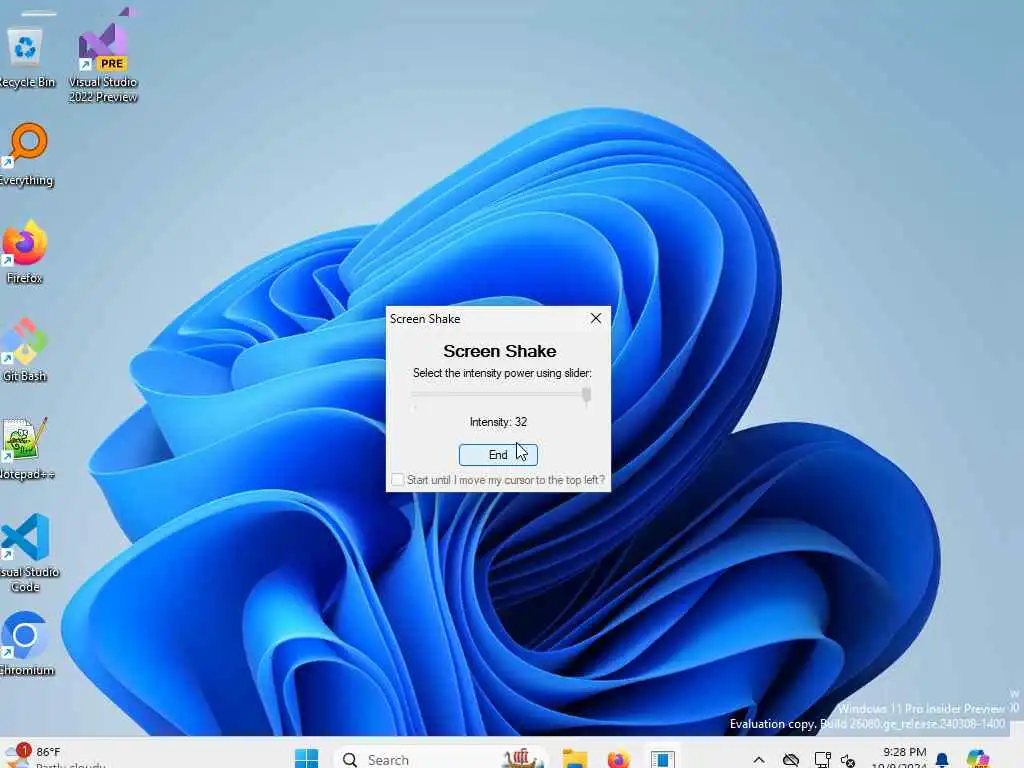
Task: Open the Git Bash desktop shortcut
Action: pos(25,351)
